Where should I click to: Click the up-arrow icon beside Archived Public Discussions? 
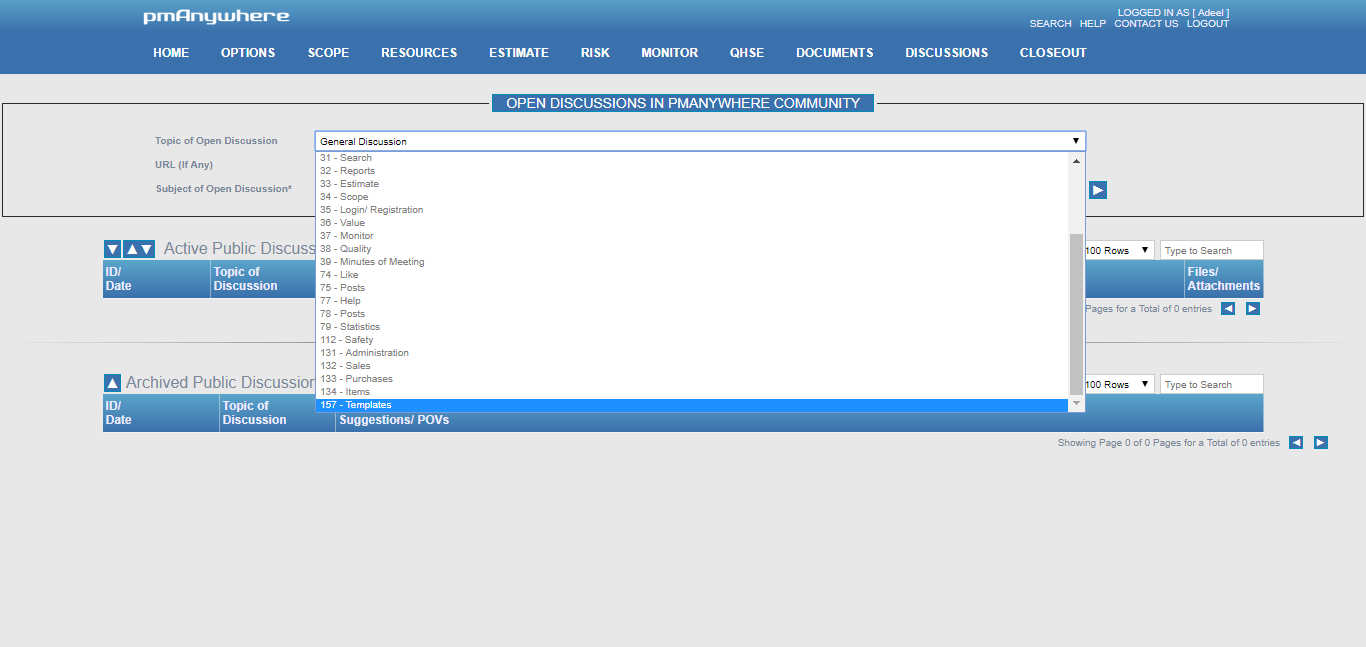[x=113, y=383]
